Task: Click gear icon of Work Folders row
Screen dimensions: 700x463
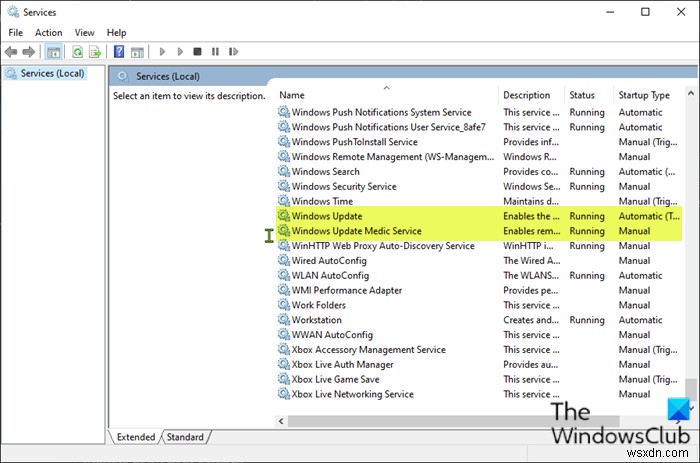Action: coord(284,305)
